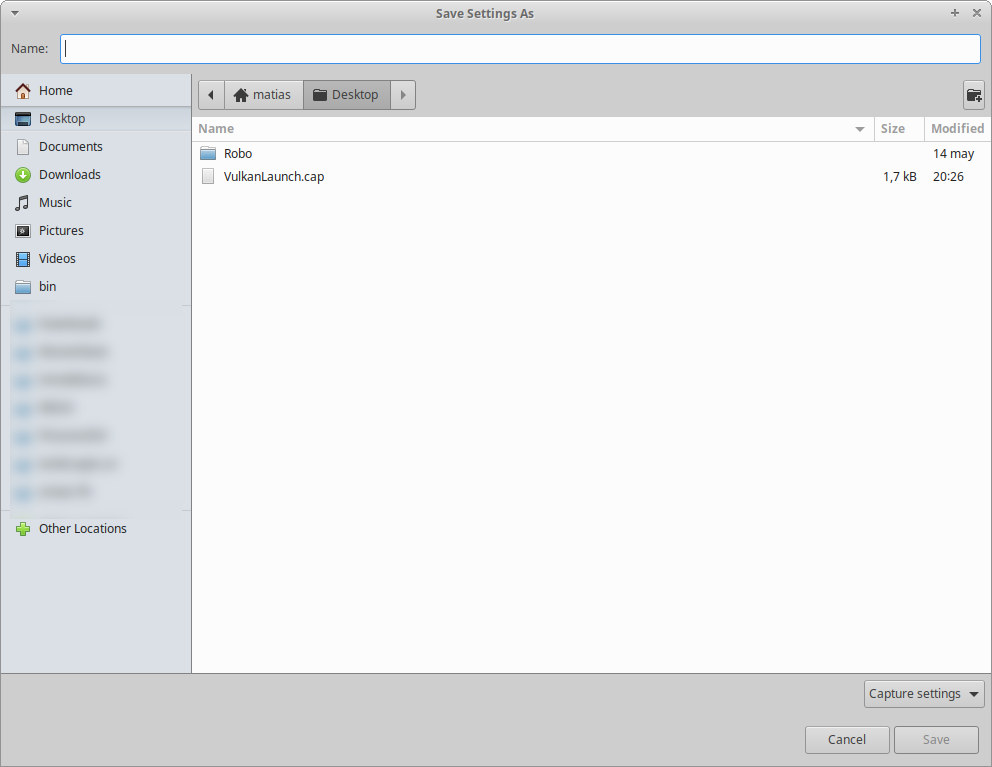The width and height of the screenshot is (992, 767).
Task: Cancel the save dialog
Action: (x=846, y=740)
